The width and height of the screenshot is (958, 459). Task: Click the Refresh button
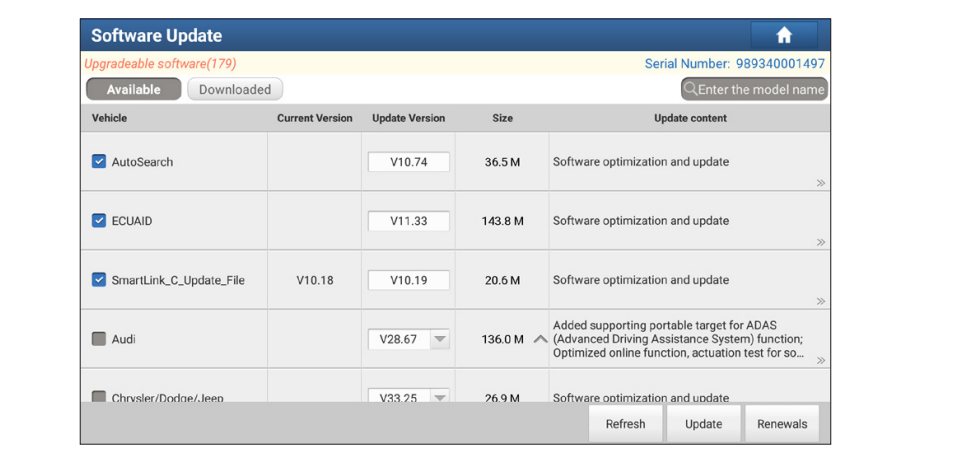625,424
